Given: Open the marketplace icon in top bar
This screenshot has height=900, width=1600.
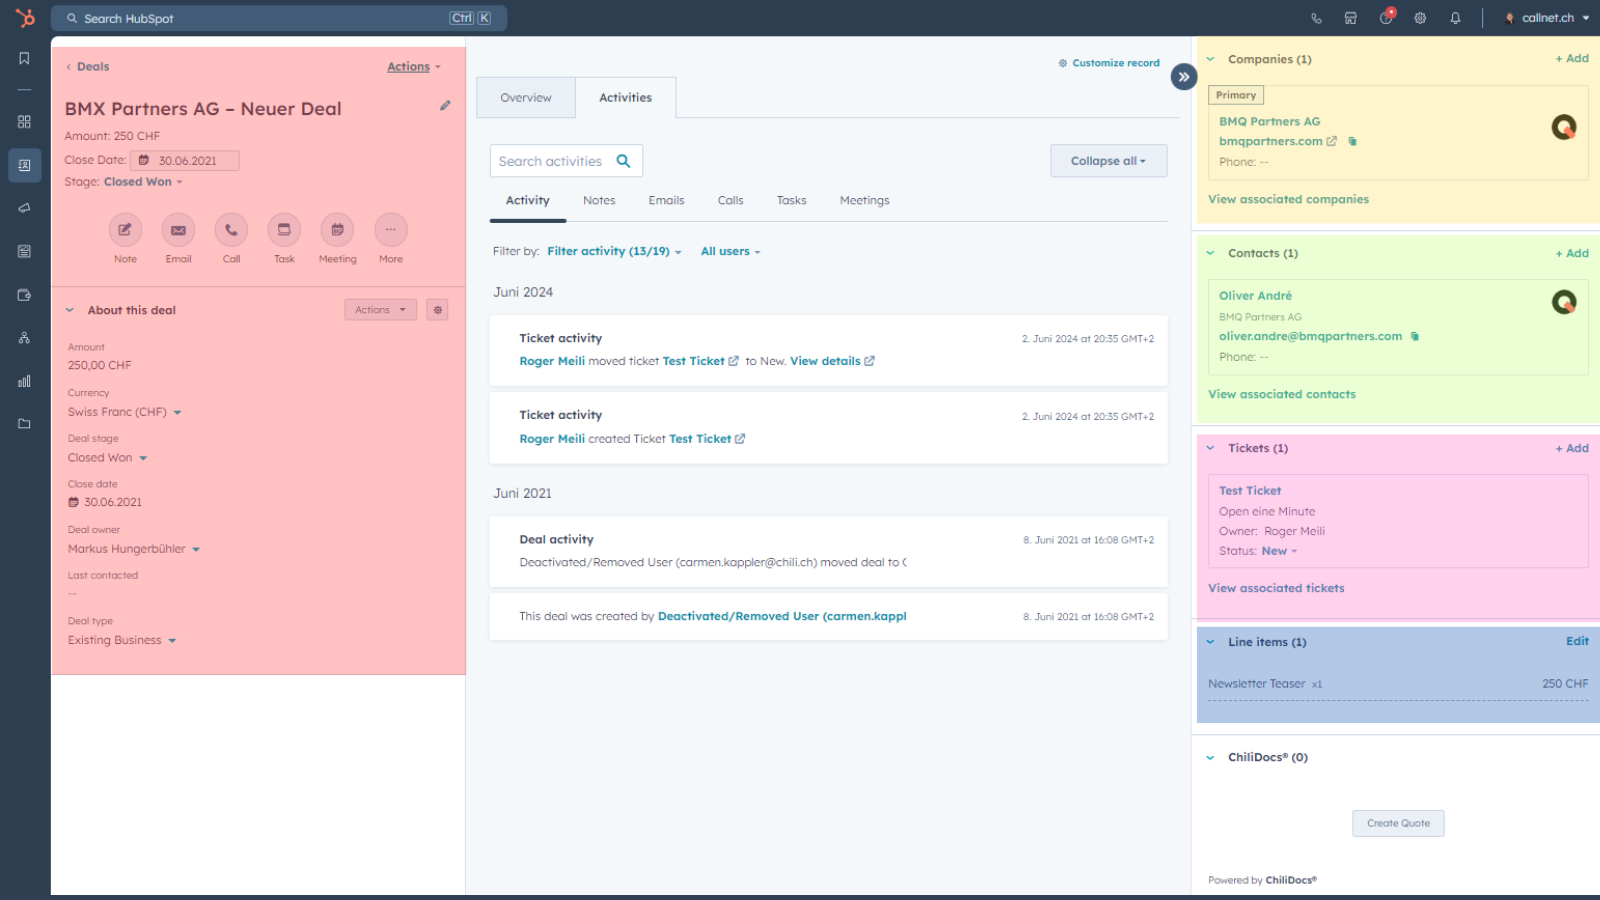Looking at the screenshot, I should pos(1351,18).
